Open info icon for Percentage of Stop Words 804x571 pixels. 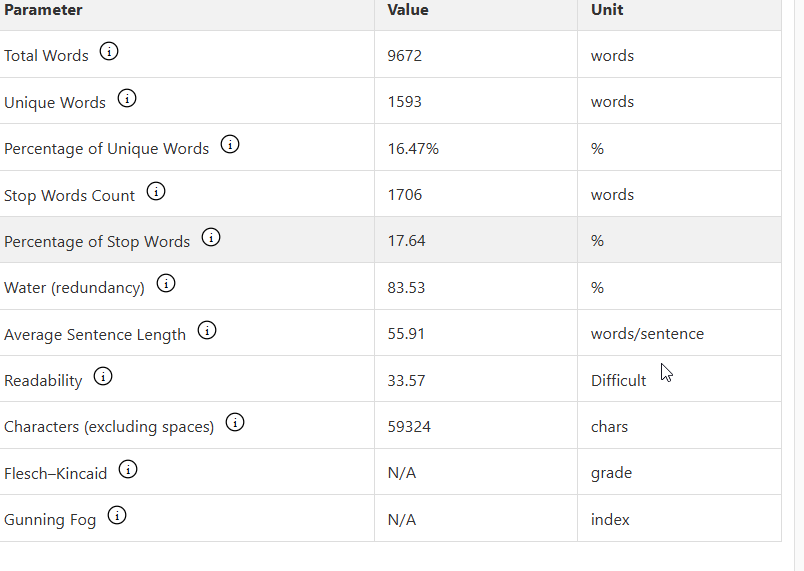(211, 237)
